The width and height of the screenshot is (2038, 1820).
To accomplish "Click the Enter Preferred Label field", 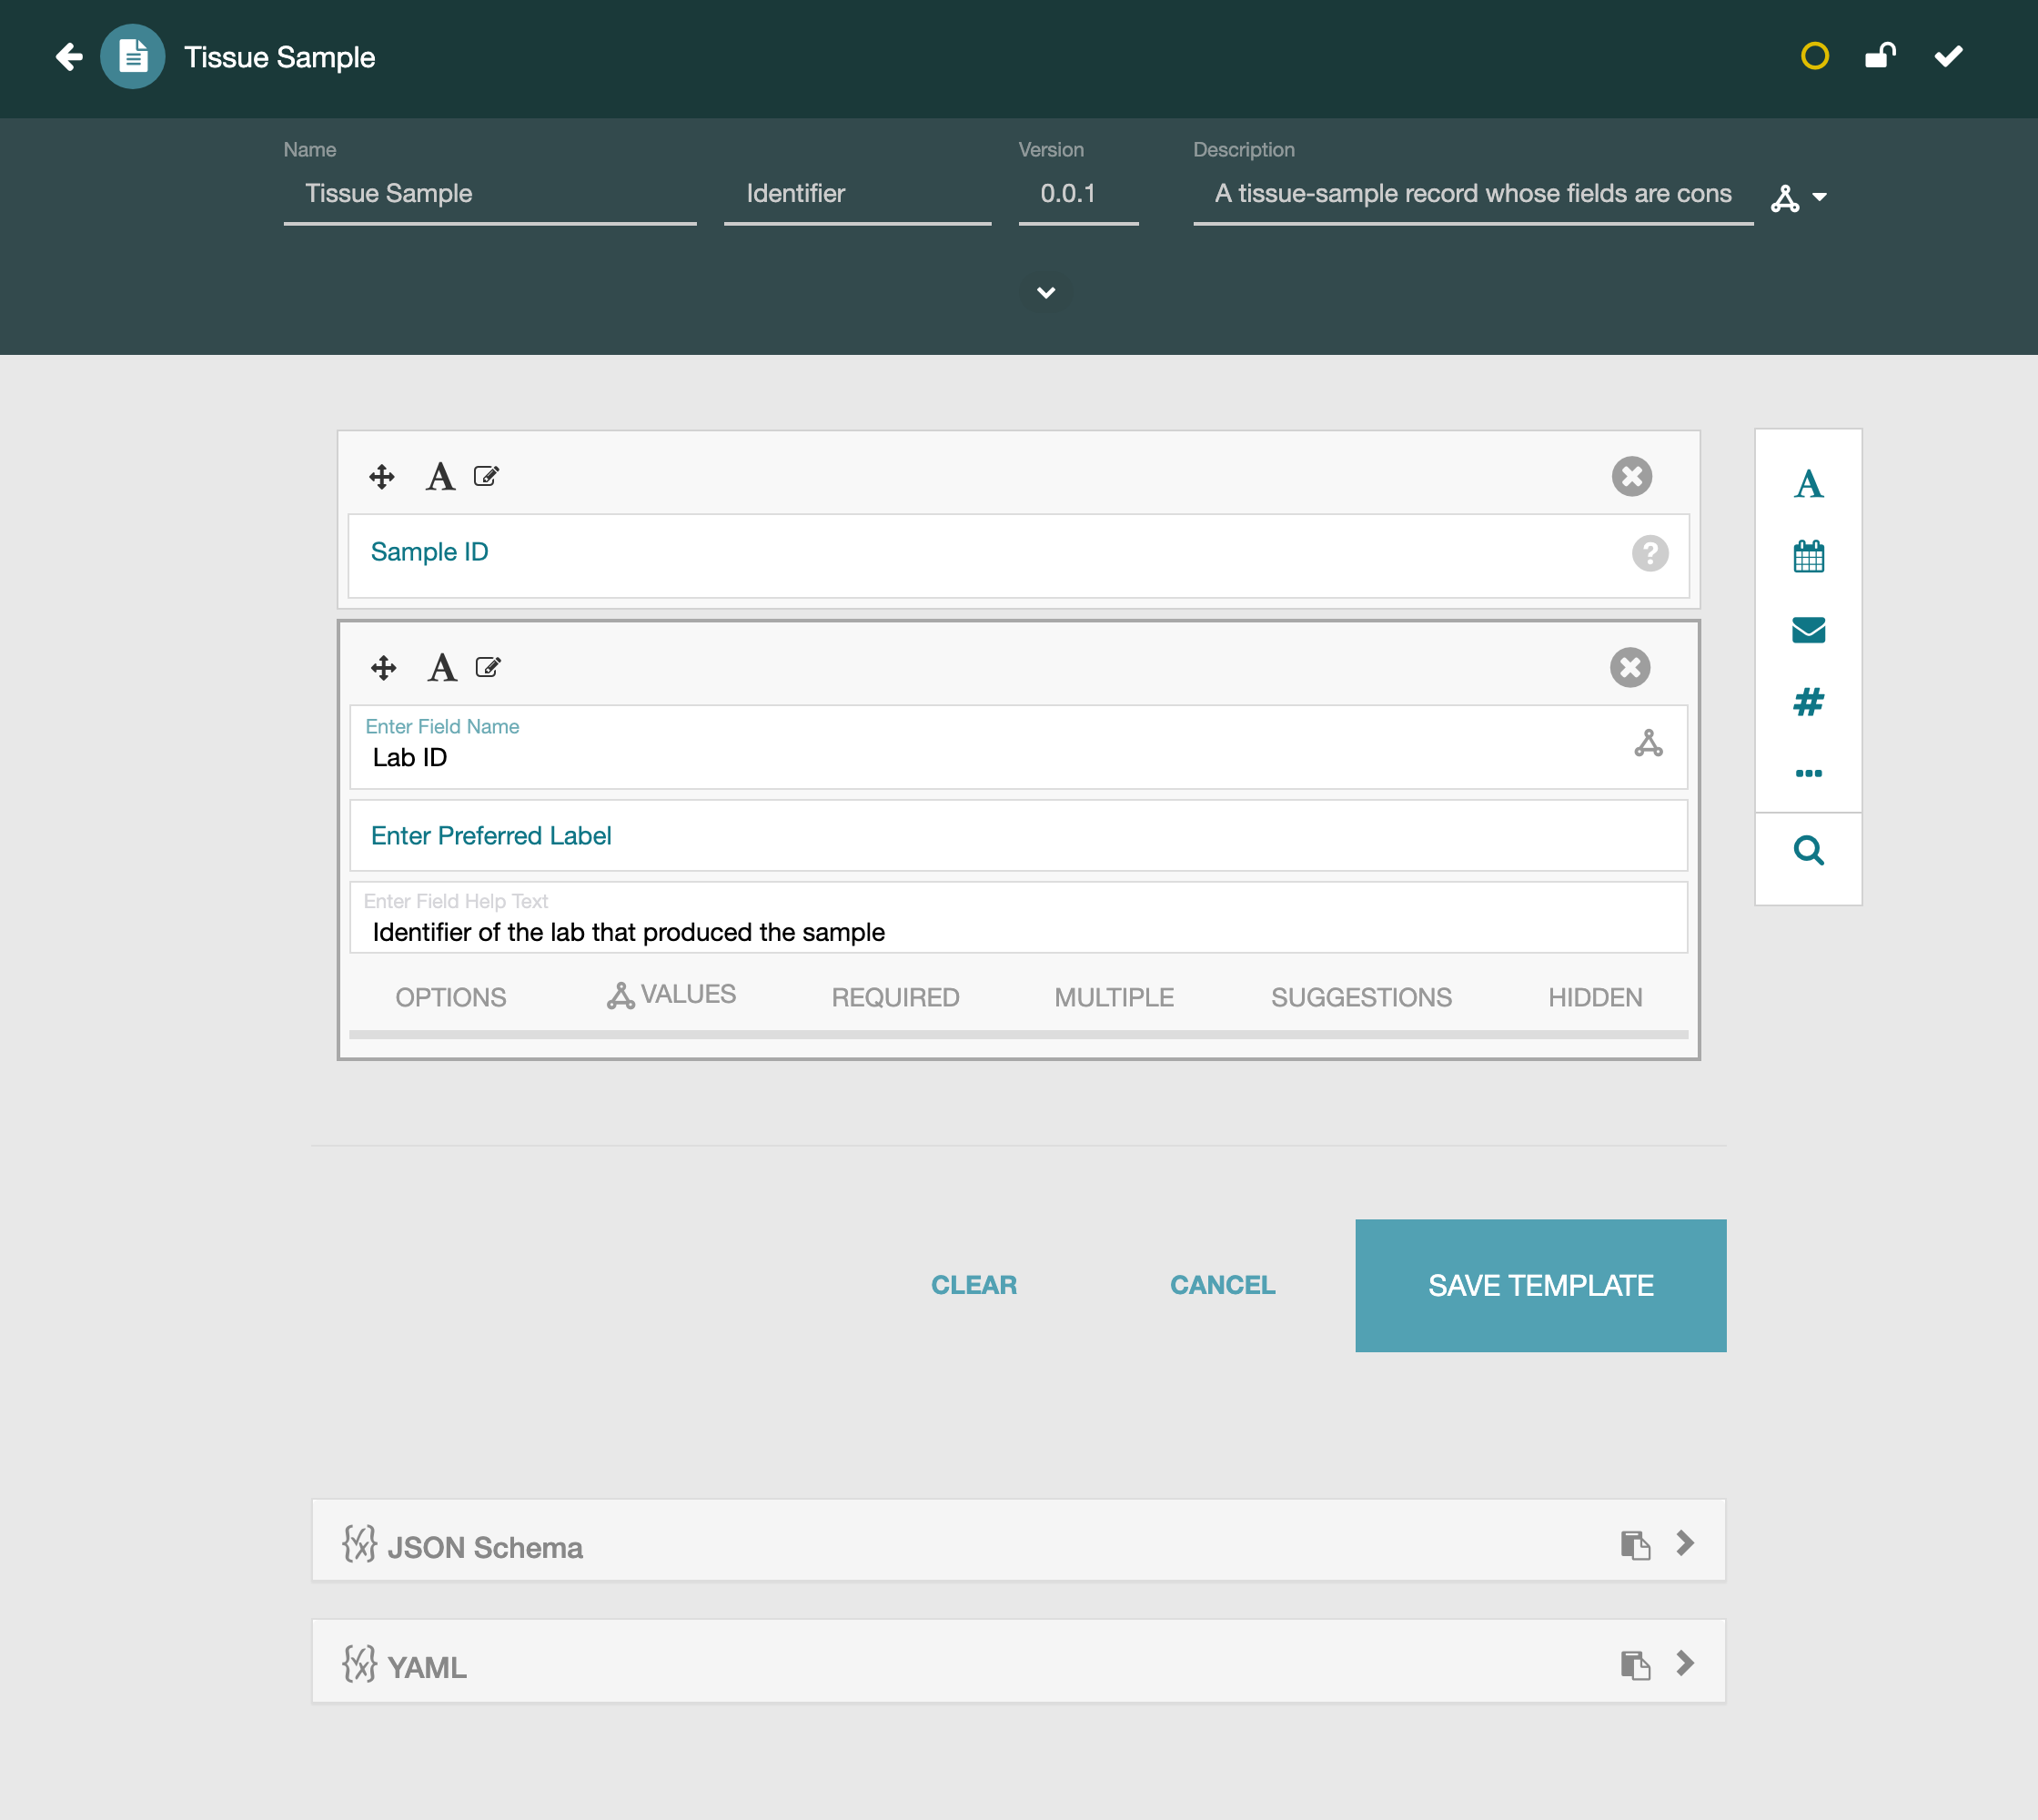I will click(x=1018, y=836).
